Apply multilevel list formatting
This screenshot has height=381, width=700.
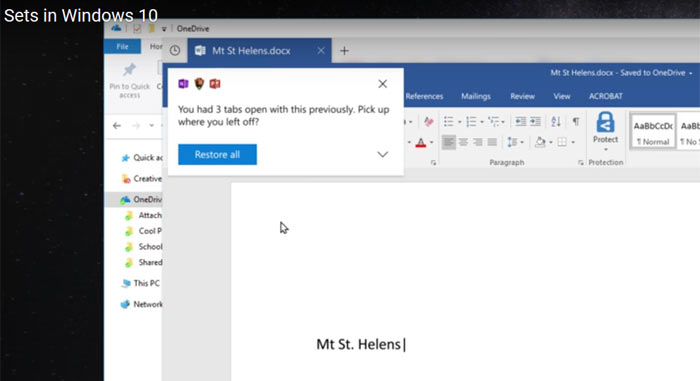point(493,121)
